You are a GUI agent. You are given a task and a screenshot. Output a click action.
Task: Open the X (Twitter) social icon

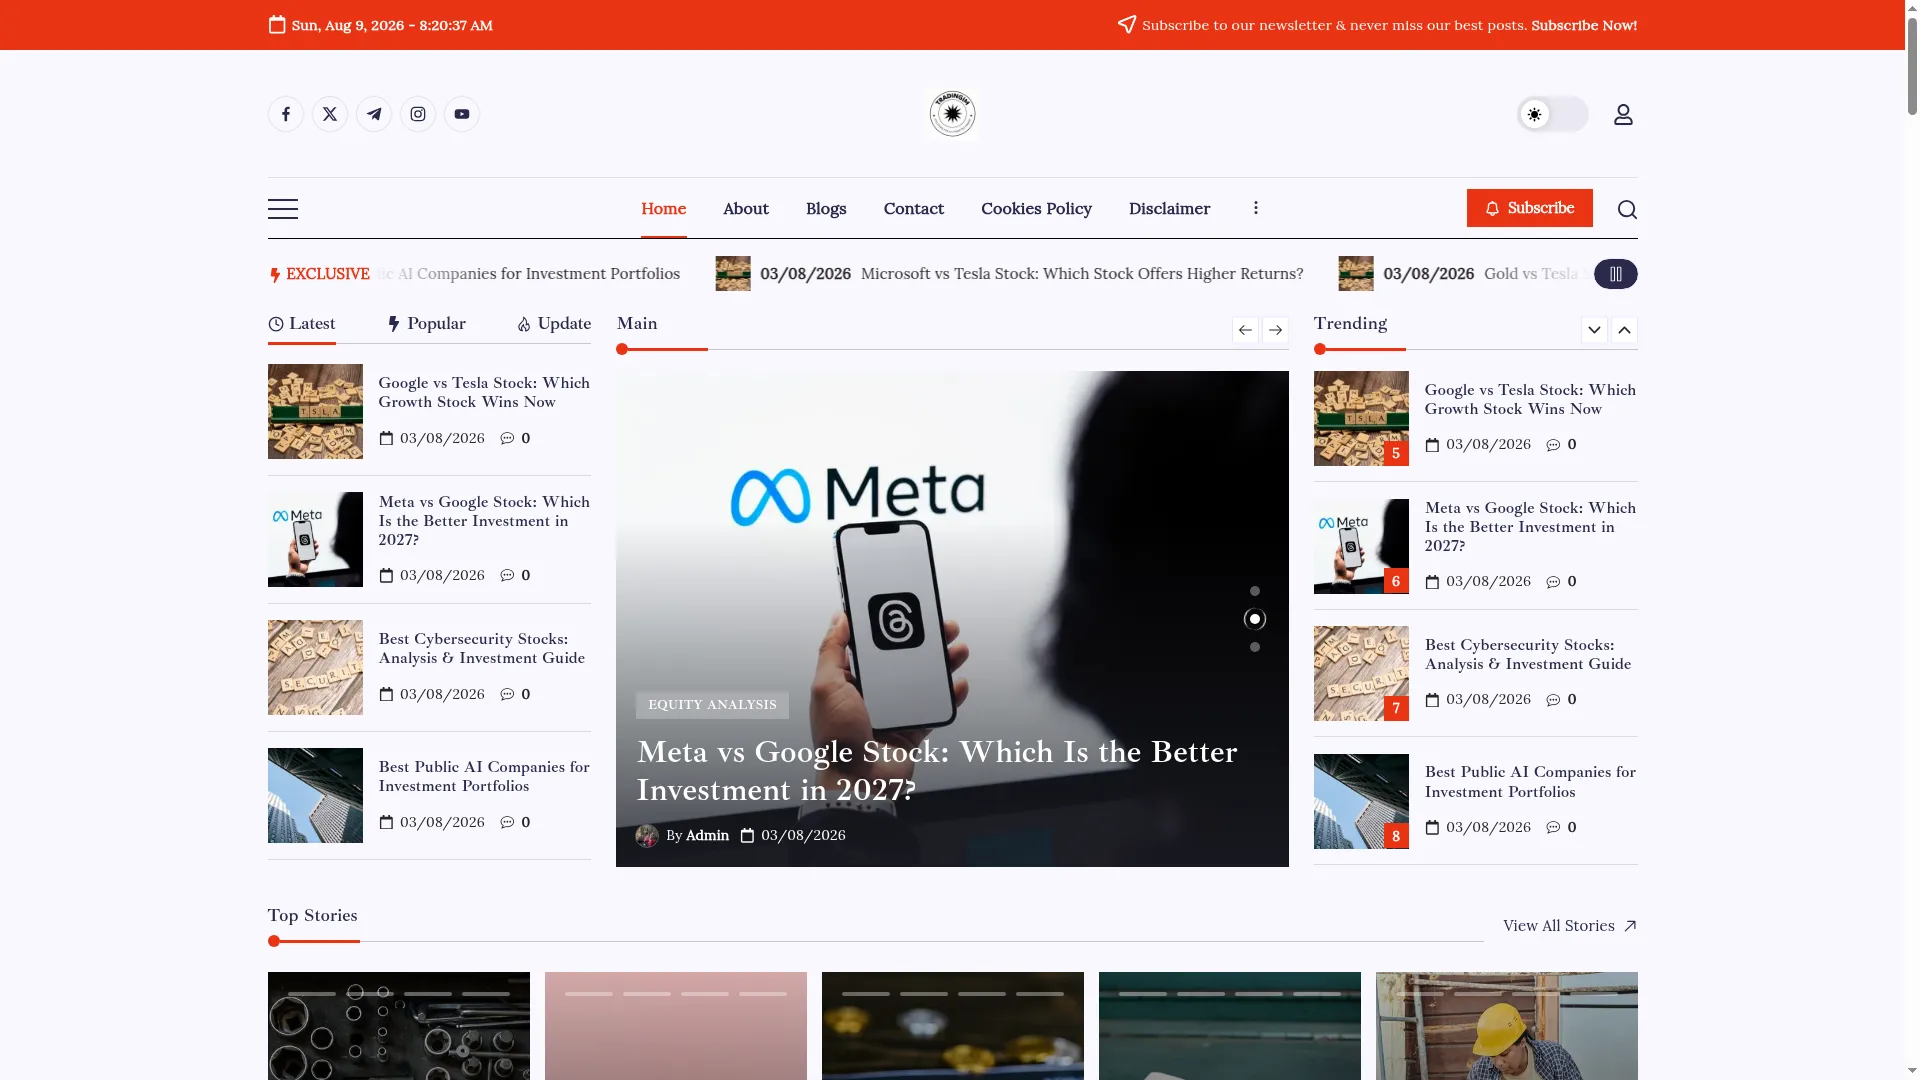330,114
